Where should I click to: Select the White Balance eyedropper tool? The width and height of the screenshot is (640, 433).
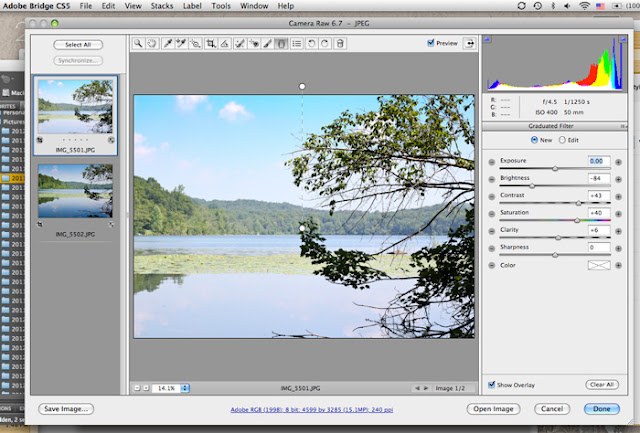(x=168, y=43)
